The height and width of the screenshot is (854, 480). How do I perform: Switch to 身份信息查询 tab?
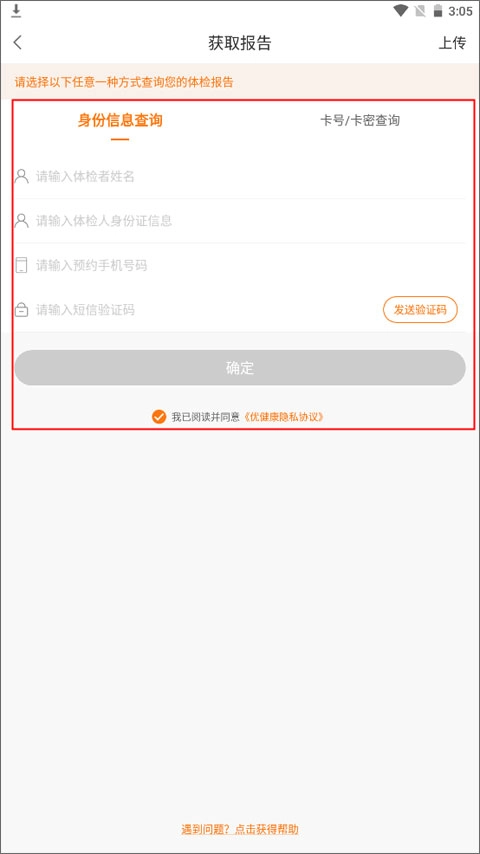point(120,120)
